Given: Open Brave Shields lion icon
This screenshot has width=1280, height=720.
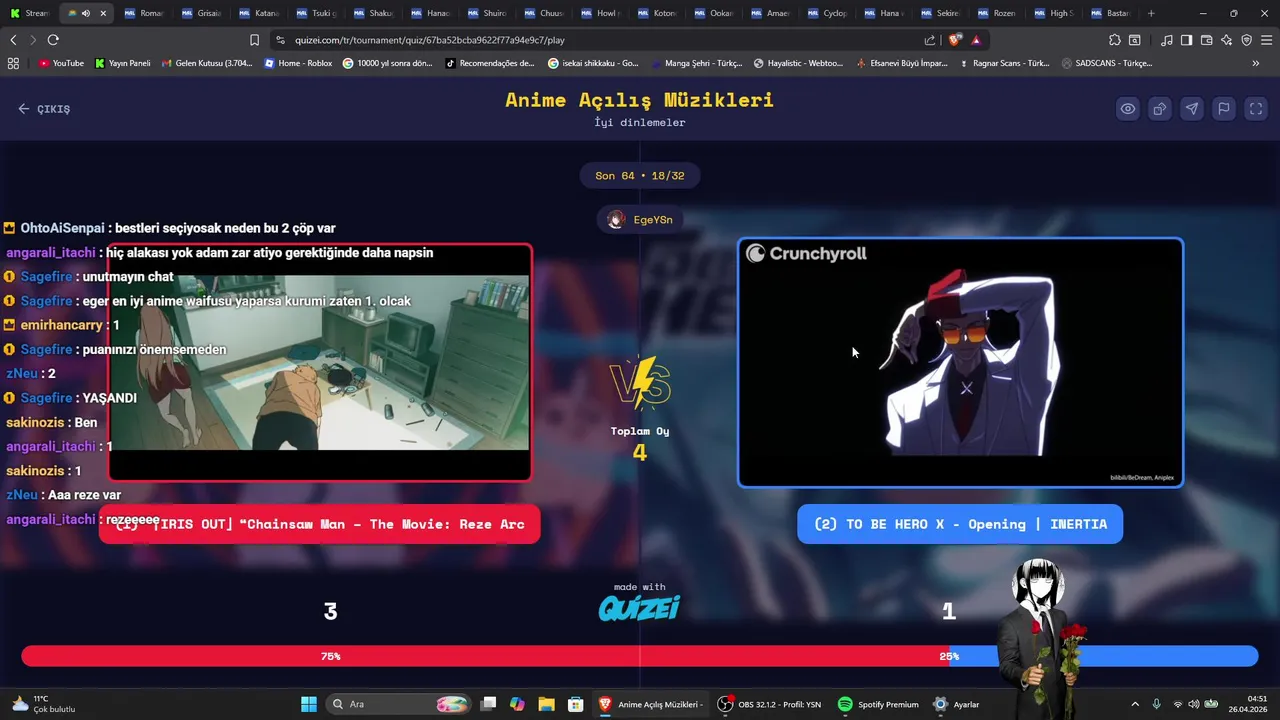Looking at the screenshot, I should (954, 40).
